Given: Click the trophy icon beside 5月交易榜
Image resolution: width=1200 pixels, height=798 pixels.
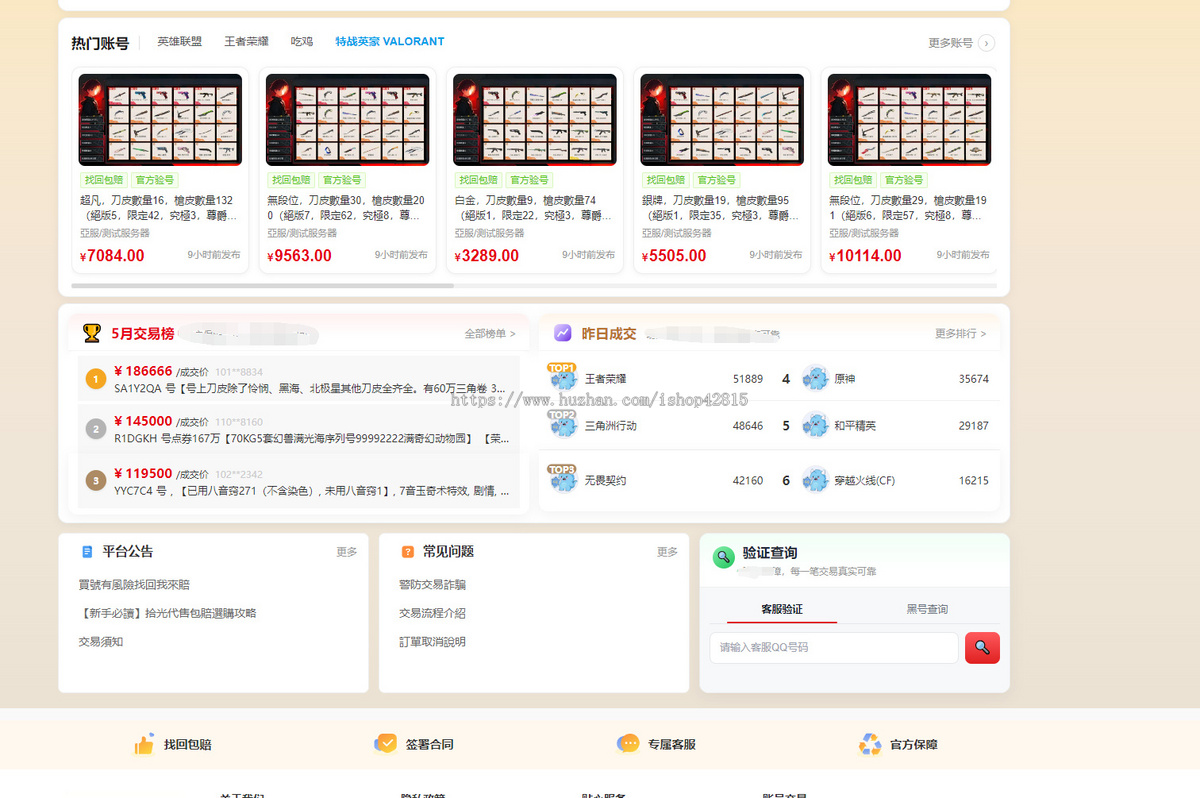Looking at the screenshot, I should point(91,333).
